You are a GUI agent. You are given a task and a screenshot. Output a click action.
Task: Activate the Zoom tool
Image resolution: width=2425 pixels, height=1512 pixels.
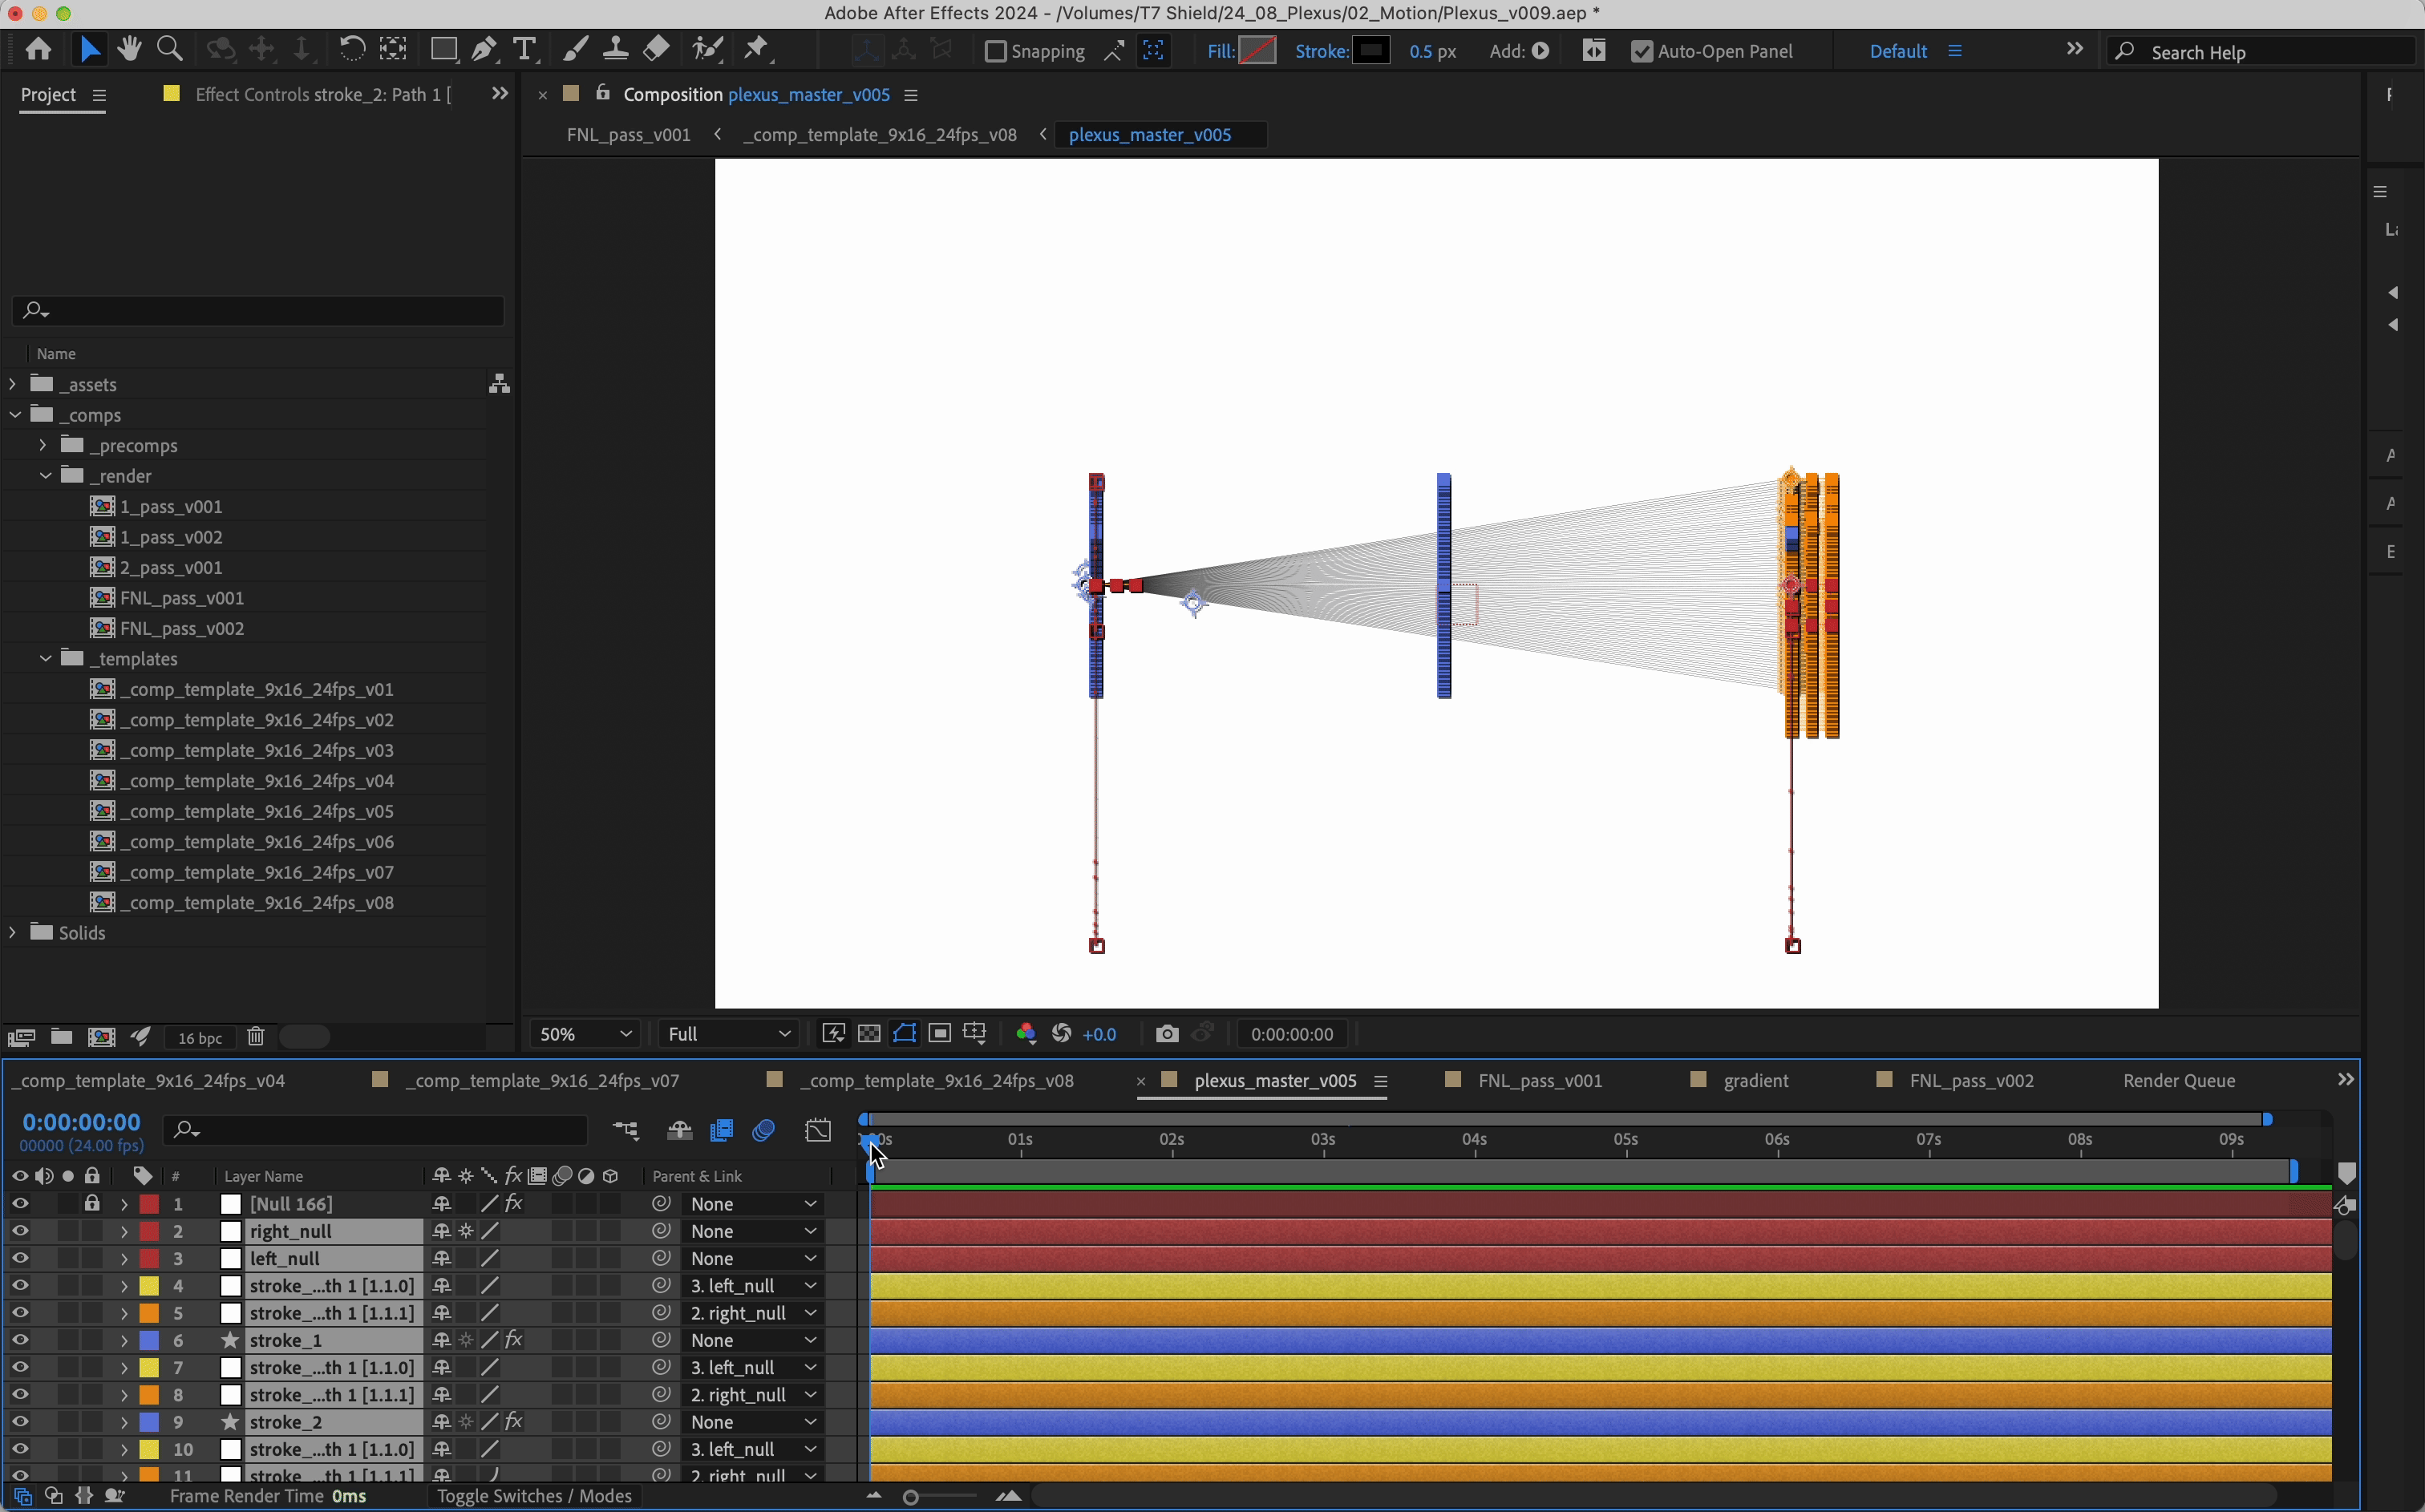[x=170, y=49]
